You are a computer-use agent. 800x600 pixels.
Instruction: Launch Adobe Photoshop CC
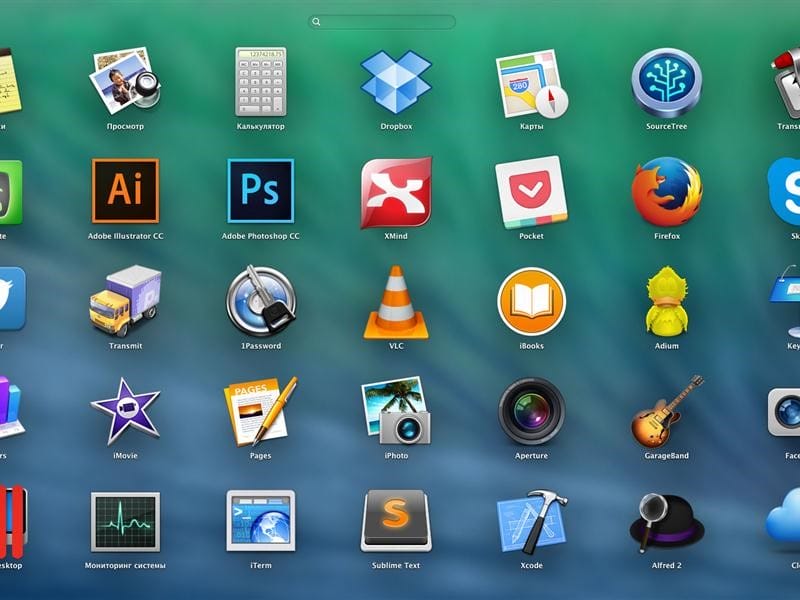260,191
